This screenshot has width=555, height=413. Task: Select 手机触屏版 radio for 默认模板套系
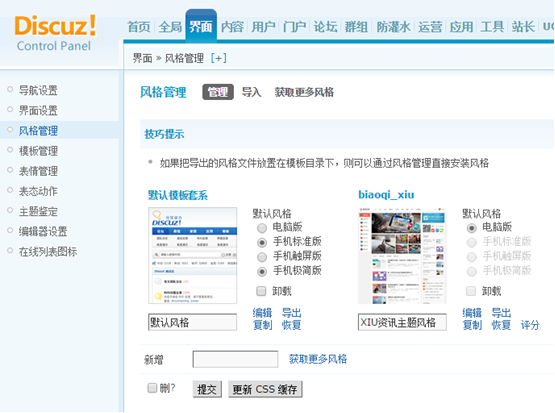tap(262, 257)
